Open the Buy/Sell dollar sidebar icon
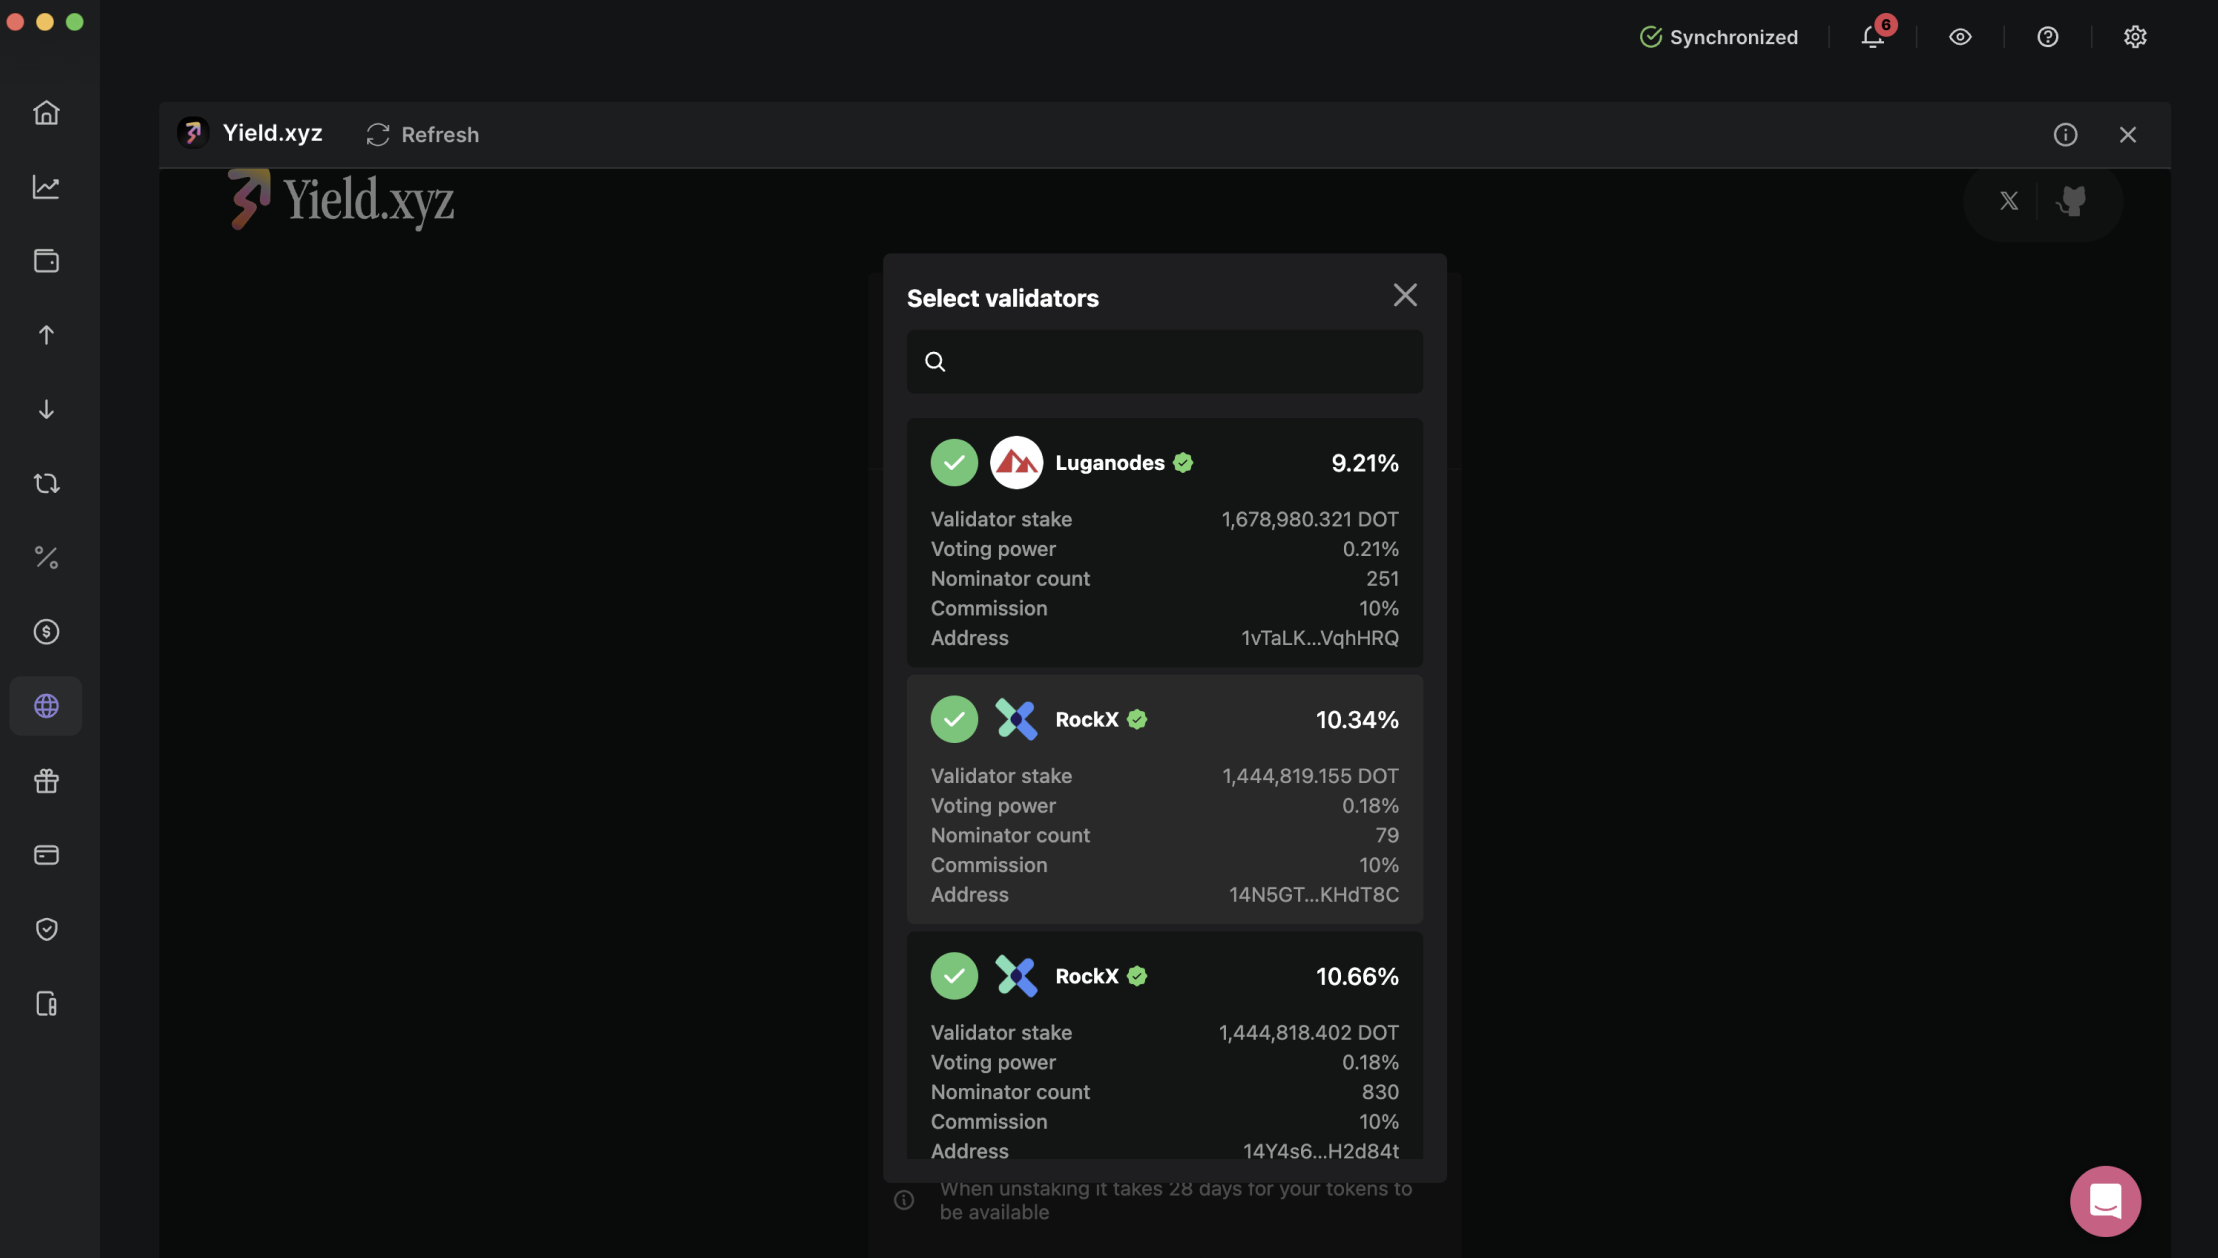2218x1258 pixels. click(46, 632)
